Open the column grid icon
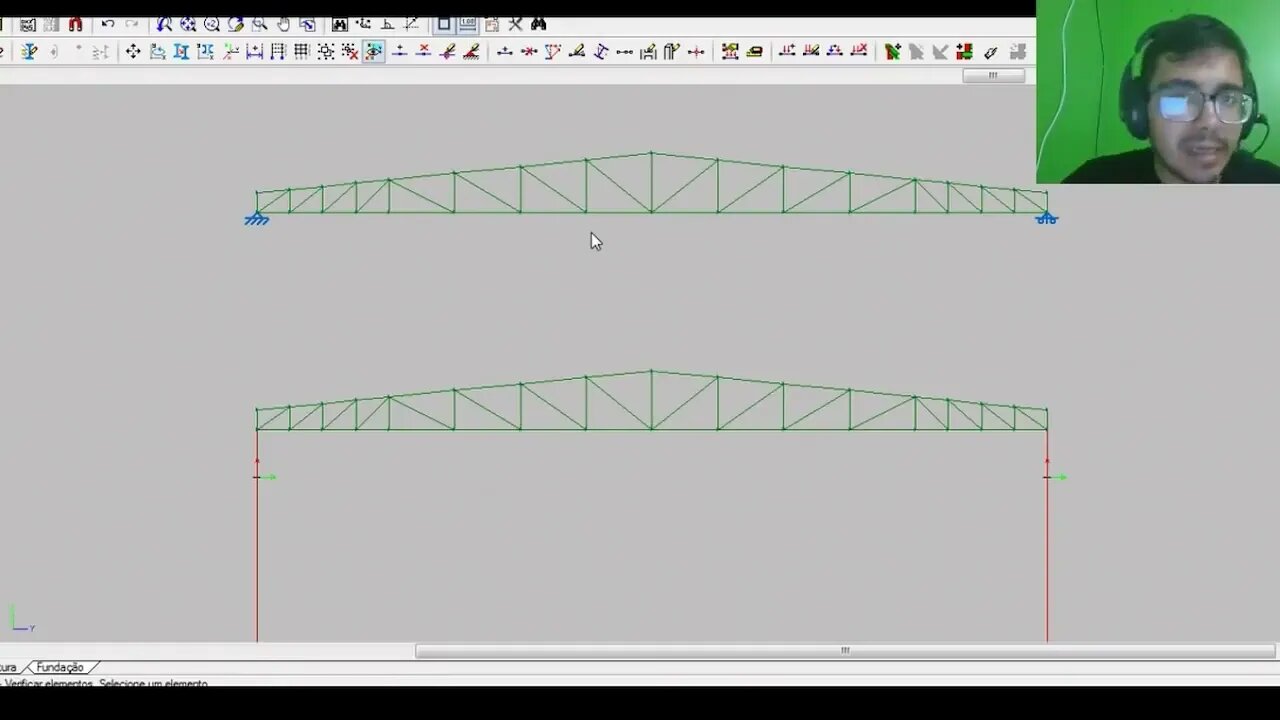 (x=278, y=51)
